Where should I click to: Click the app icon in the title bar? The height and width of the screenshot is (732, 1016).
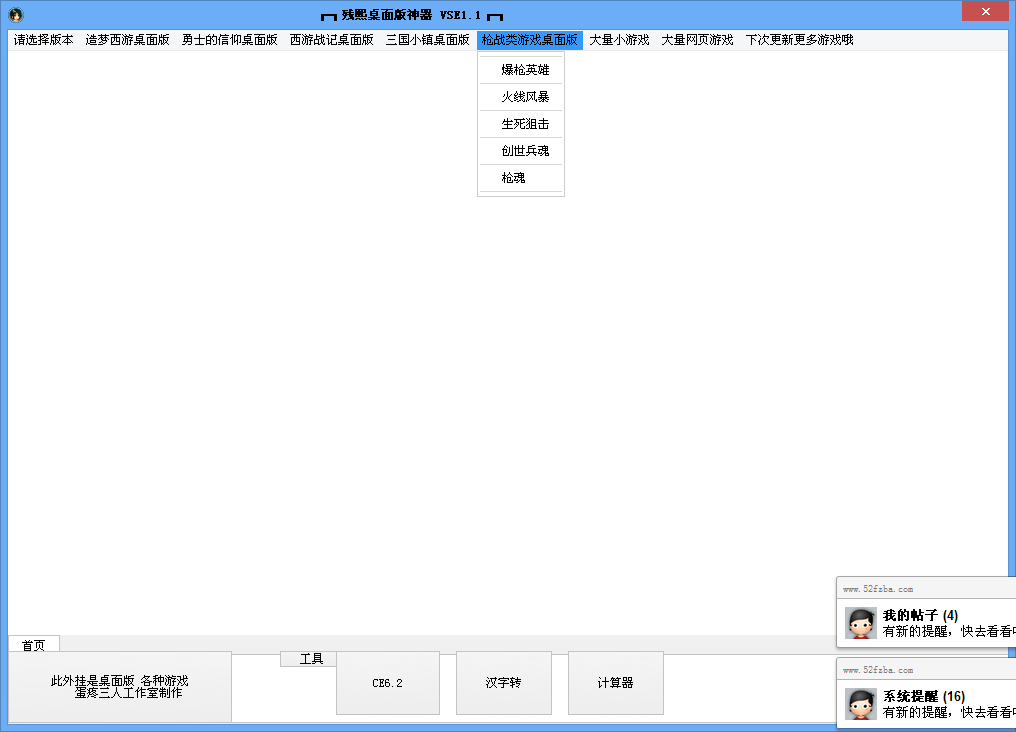pyautogui.click(x=16, y=14)
